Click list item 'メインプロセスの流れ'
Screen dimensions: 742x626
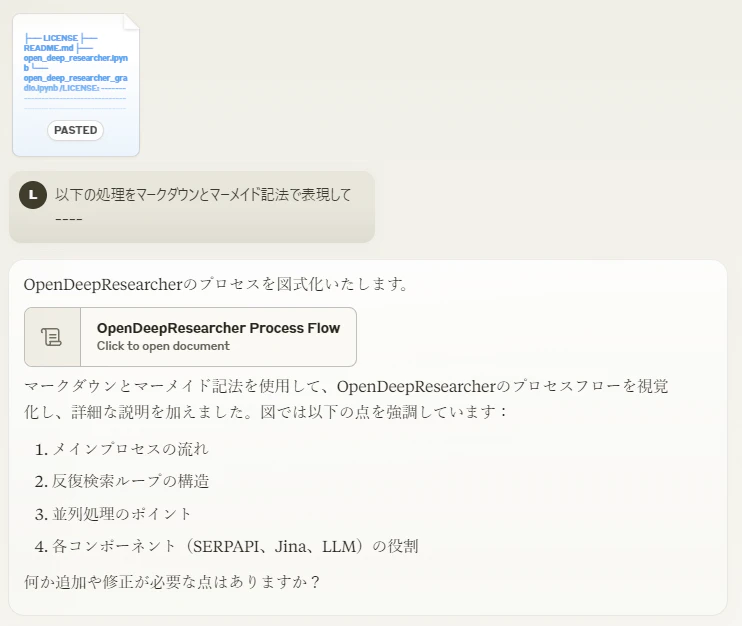tap(130, 449)
